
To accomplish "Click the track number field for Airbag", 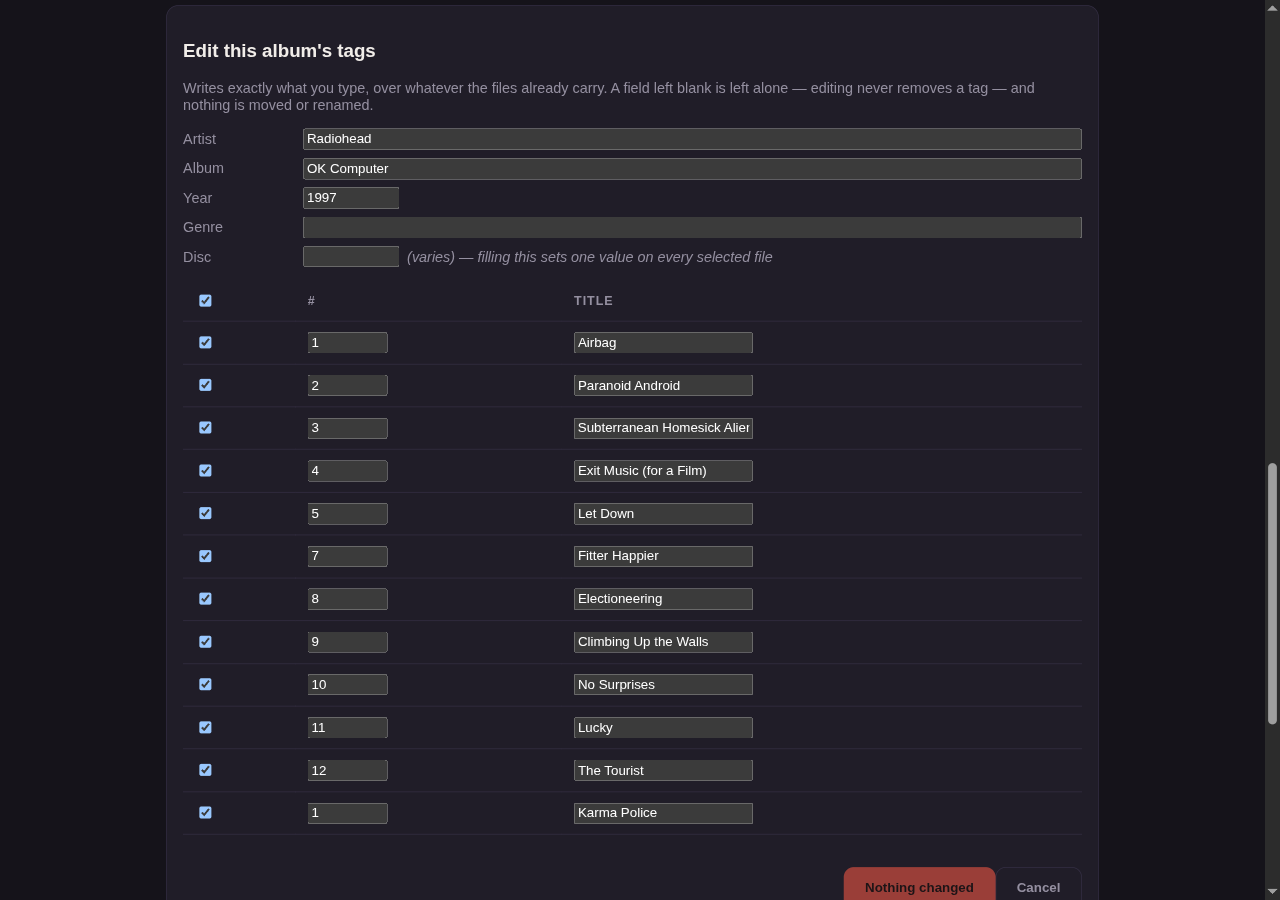I will pos(348,343).
